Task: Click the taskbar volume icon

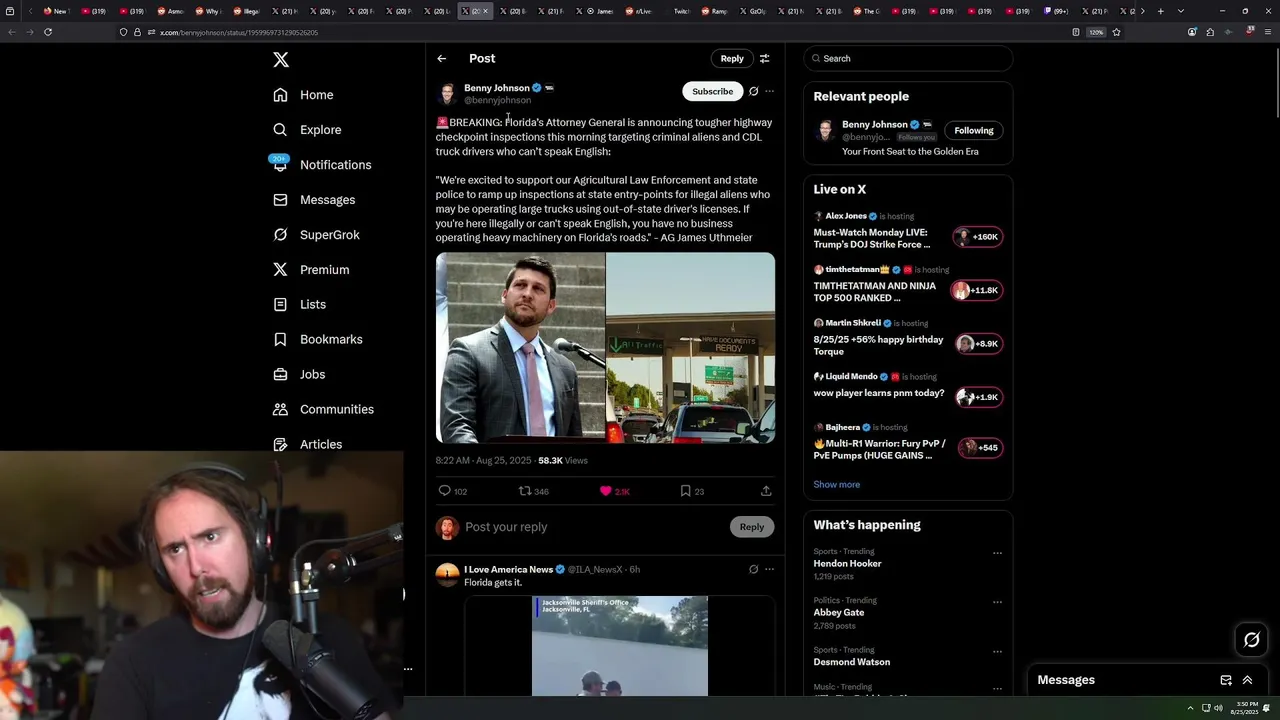Action: (x=1218, y=708)
